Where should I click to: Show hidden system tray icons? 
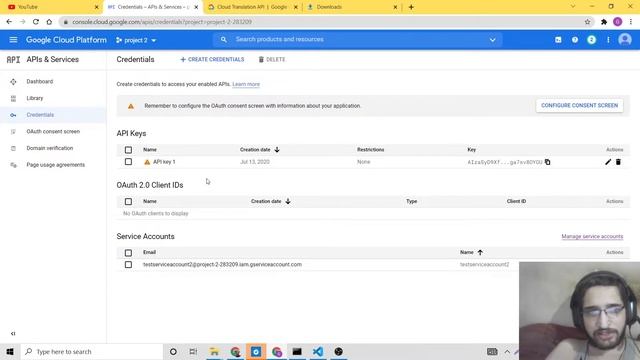pos(507,351)
